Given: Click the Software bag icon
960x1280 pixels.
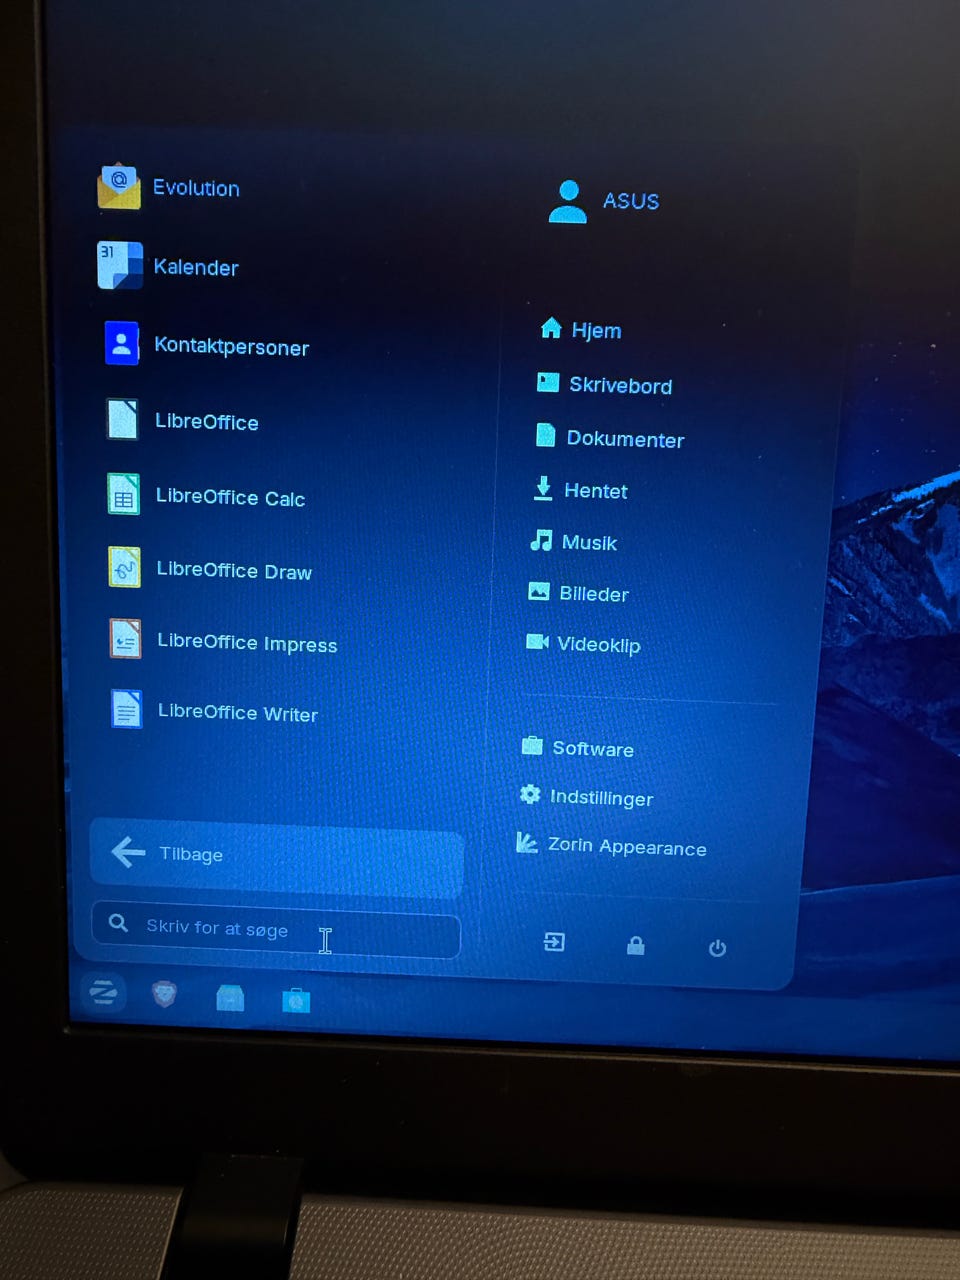Looking at the screenshot, I should click(x=532, y=745).
